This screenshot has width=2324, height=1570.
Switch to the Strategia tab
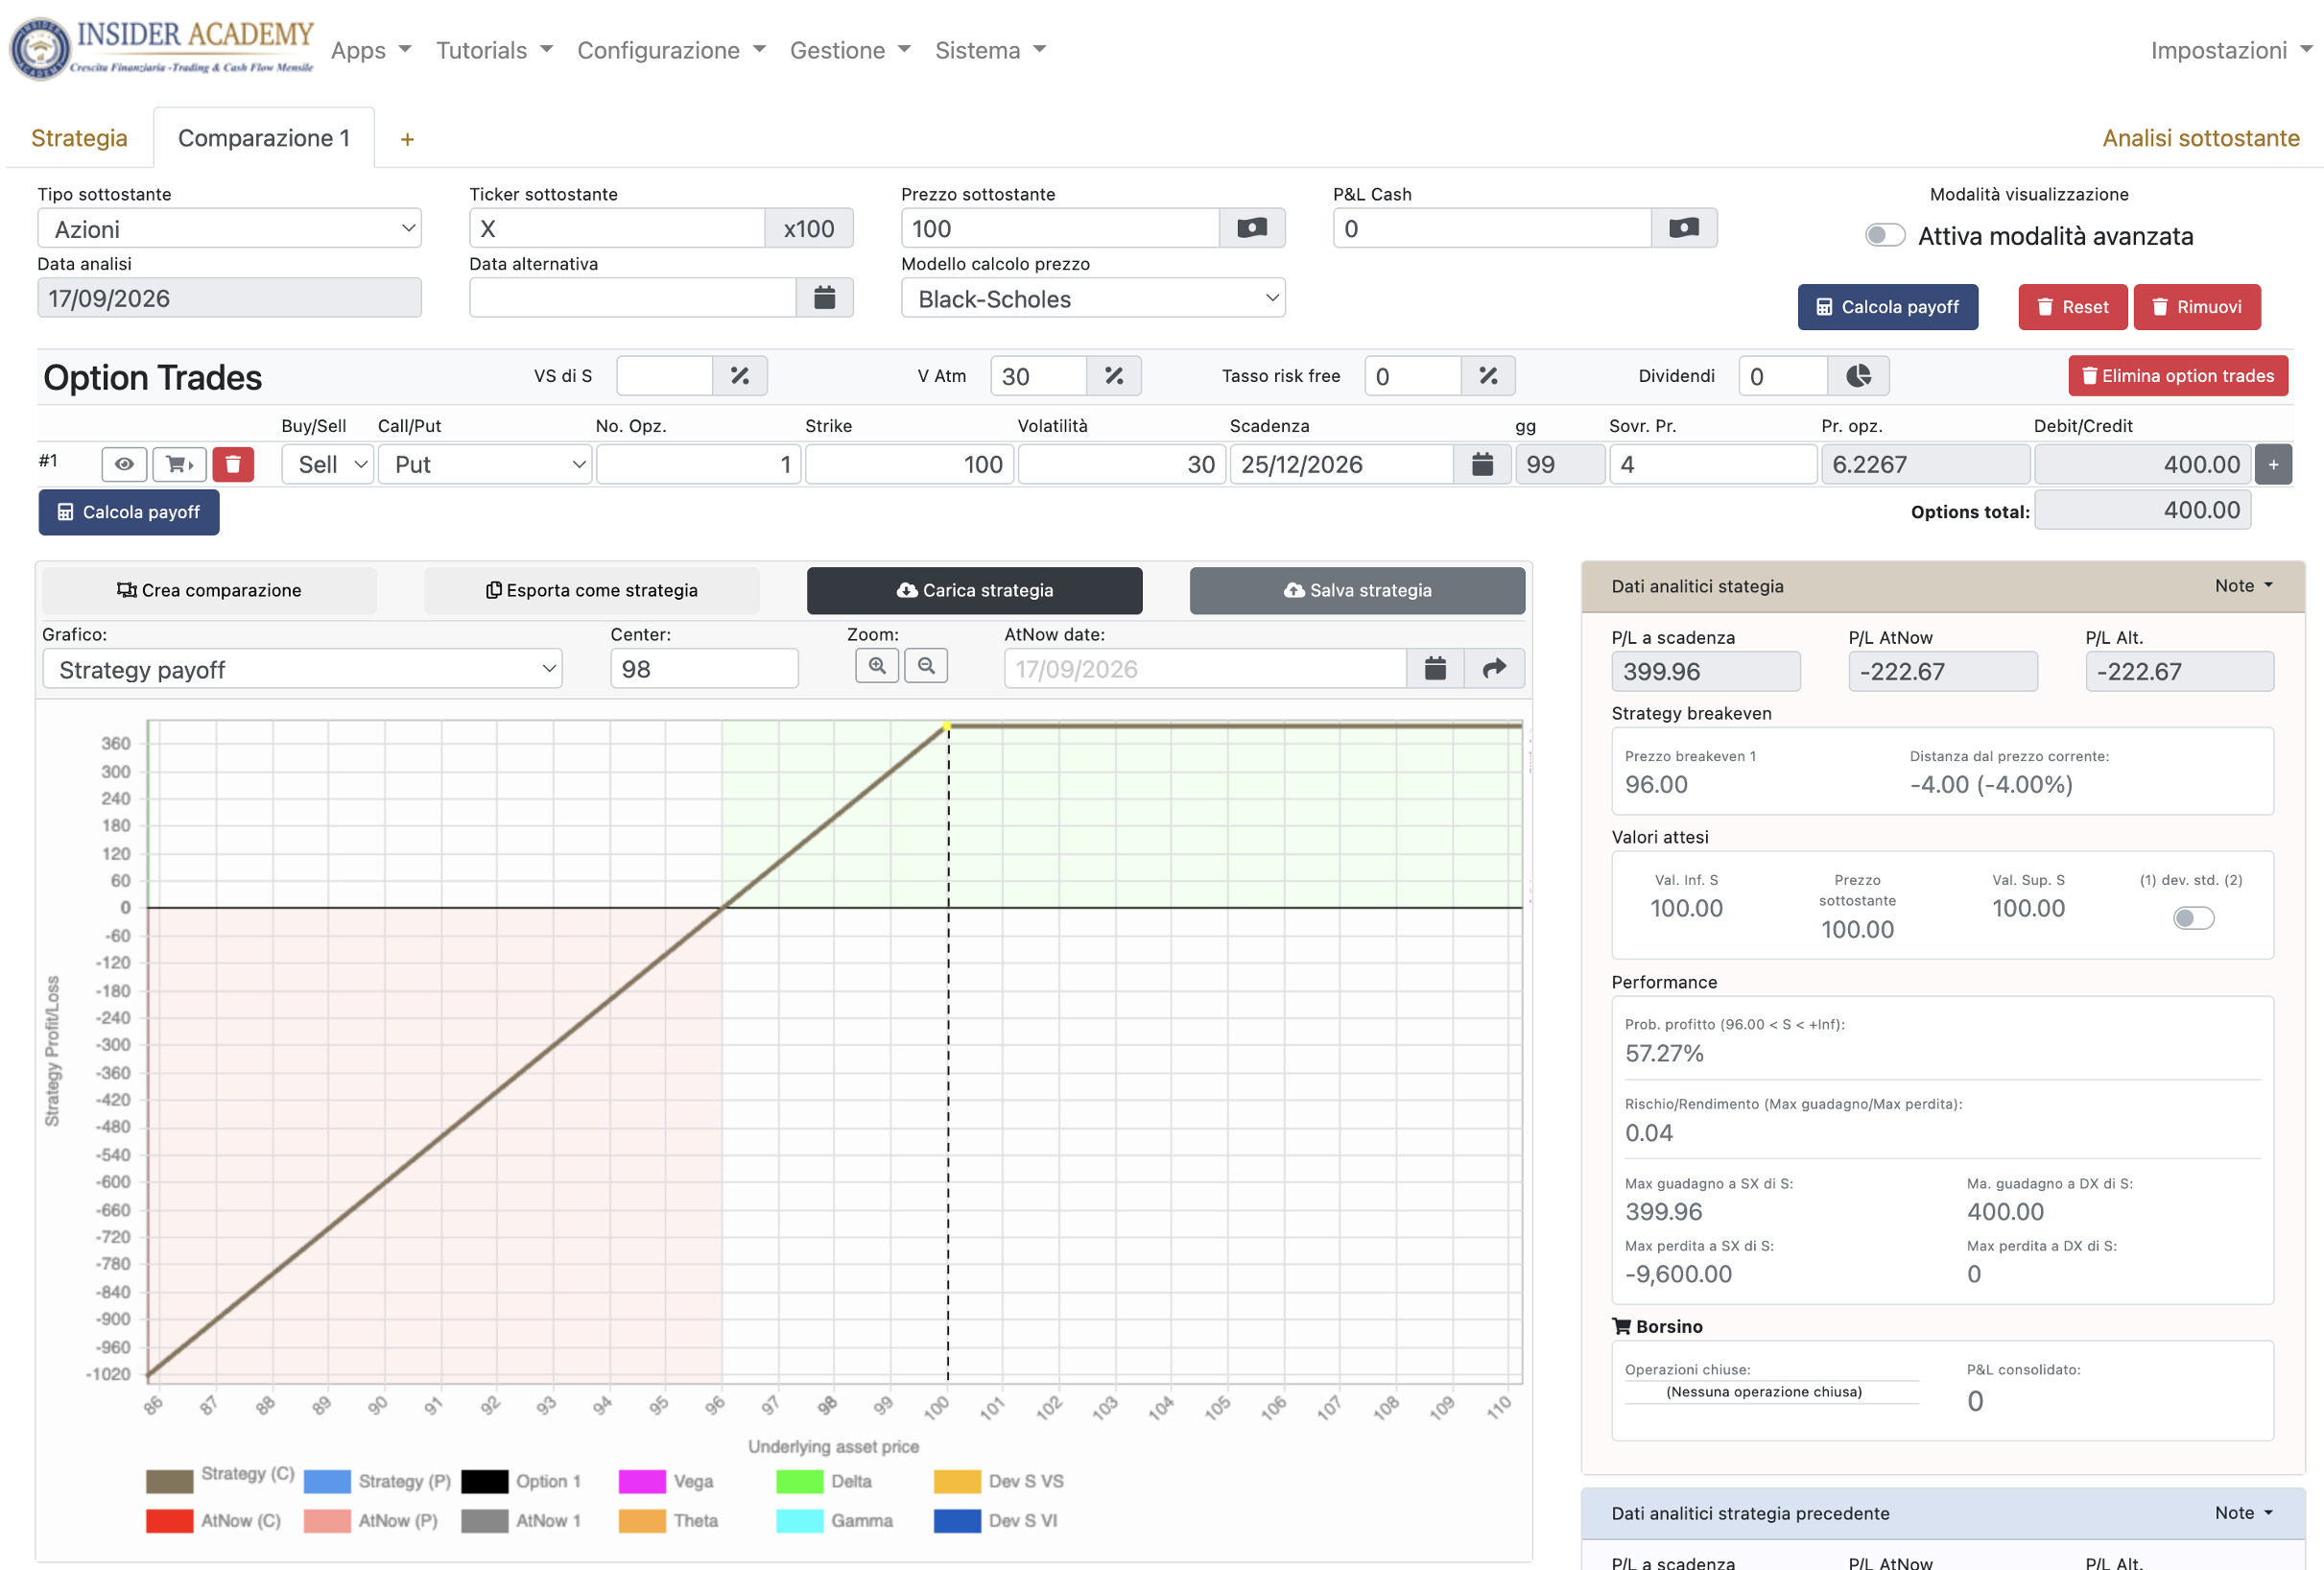[79, 138]
